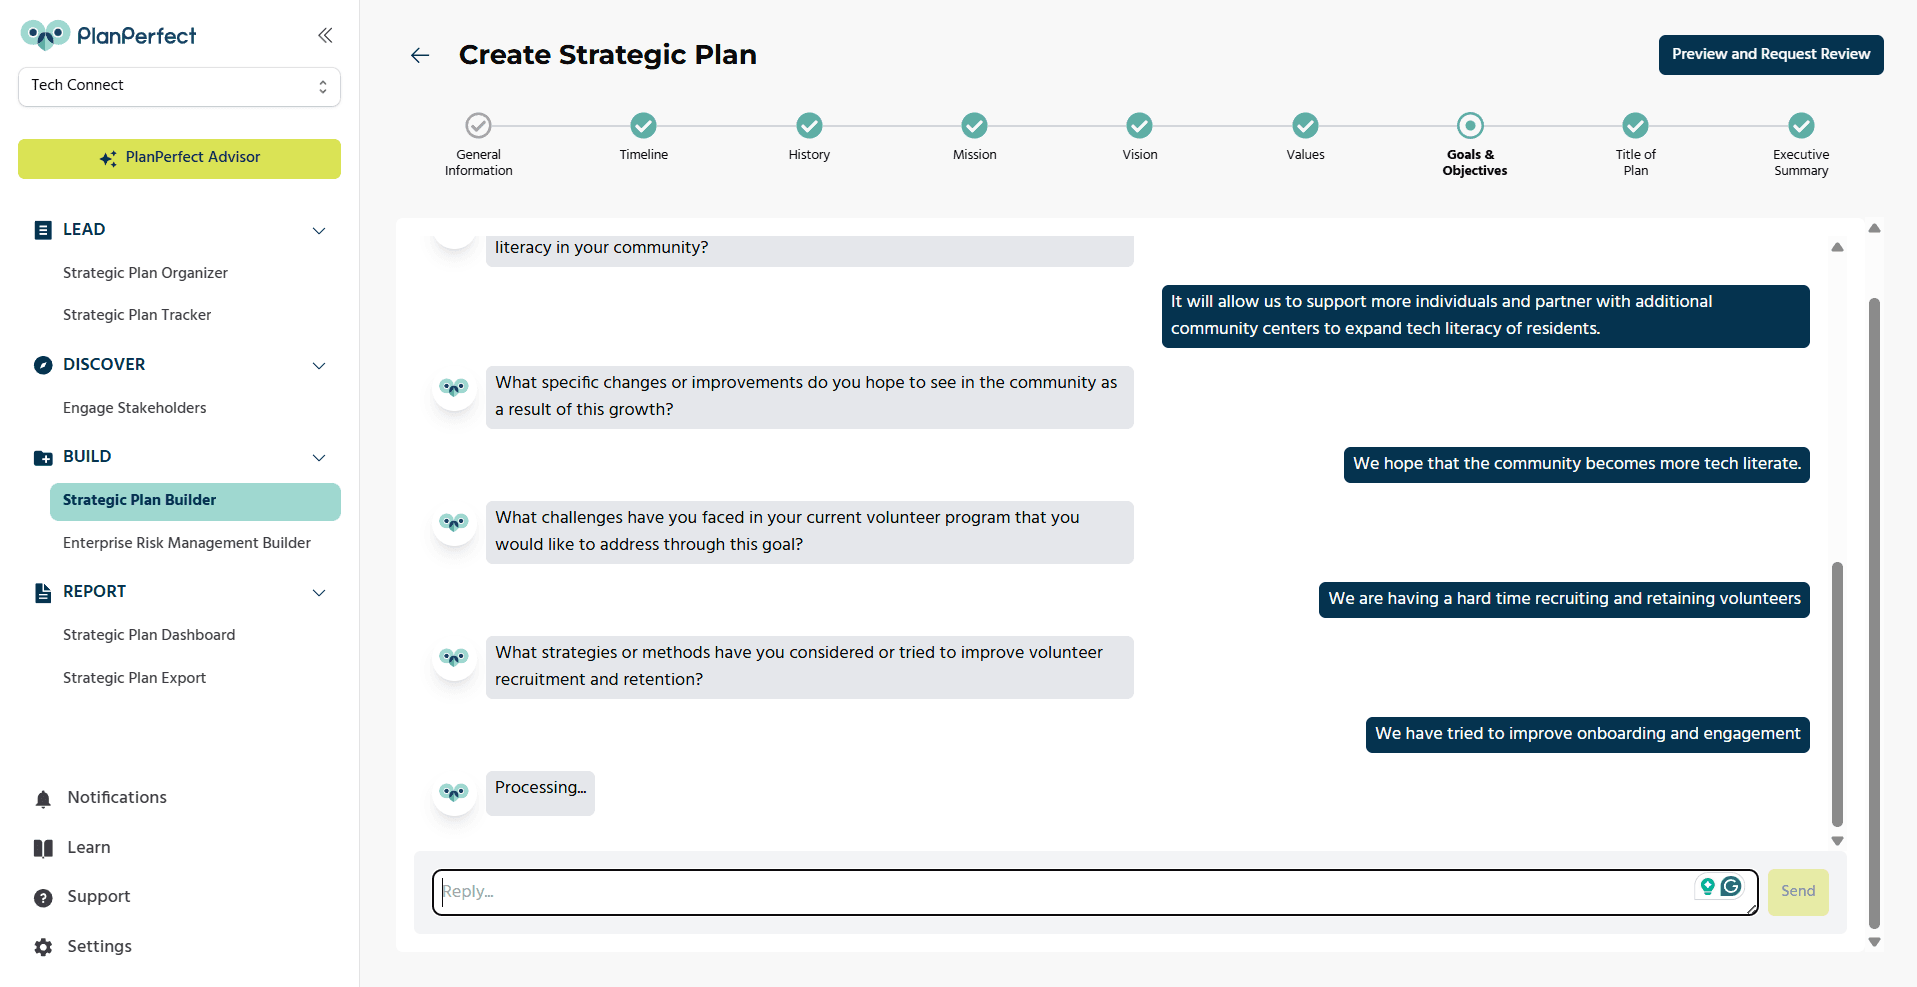
Task: Collapse the REPORT section chevron
Action: click(319, 593)
